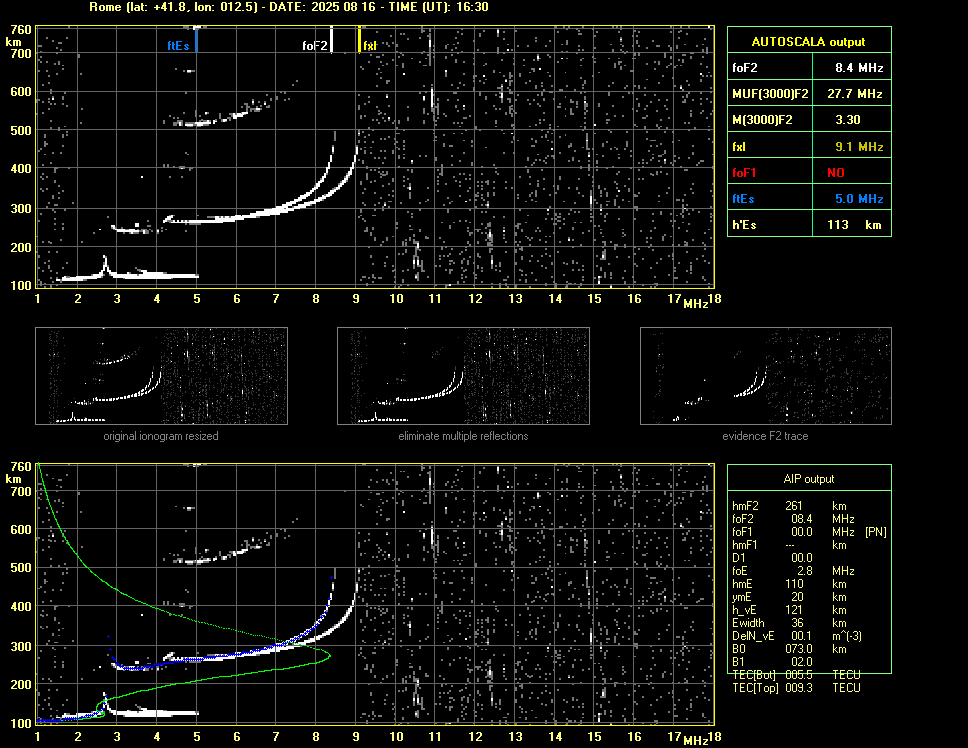Open the original ionogram resized thumbnail
Image resolution: width=968 pixels, height=748 pixels.
(161, 376)
